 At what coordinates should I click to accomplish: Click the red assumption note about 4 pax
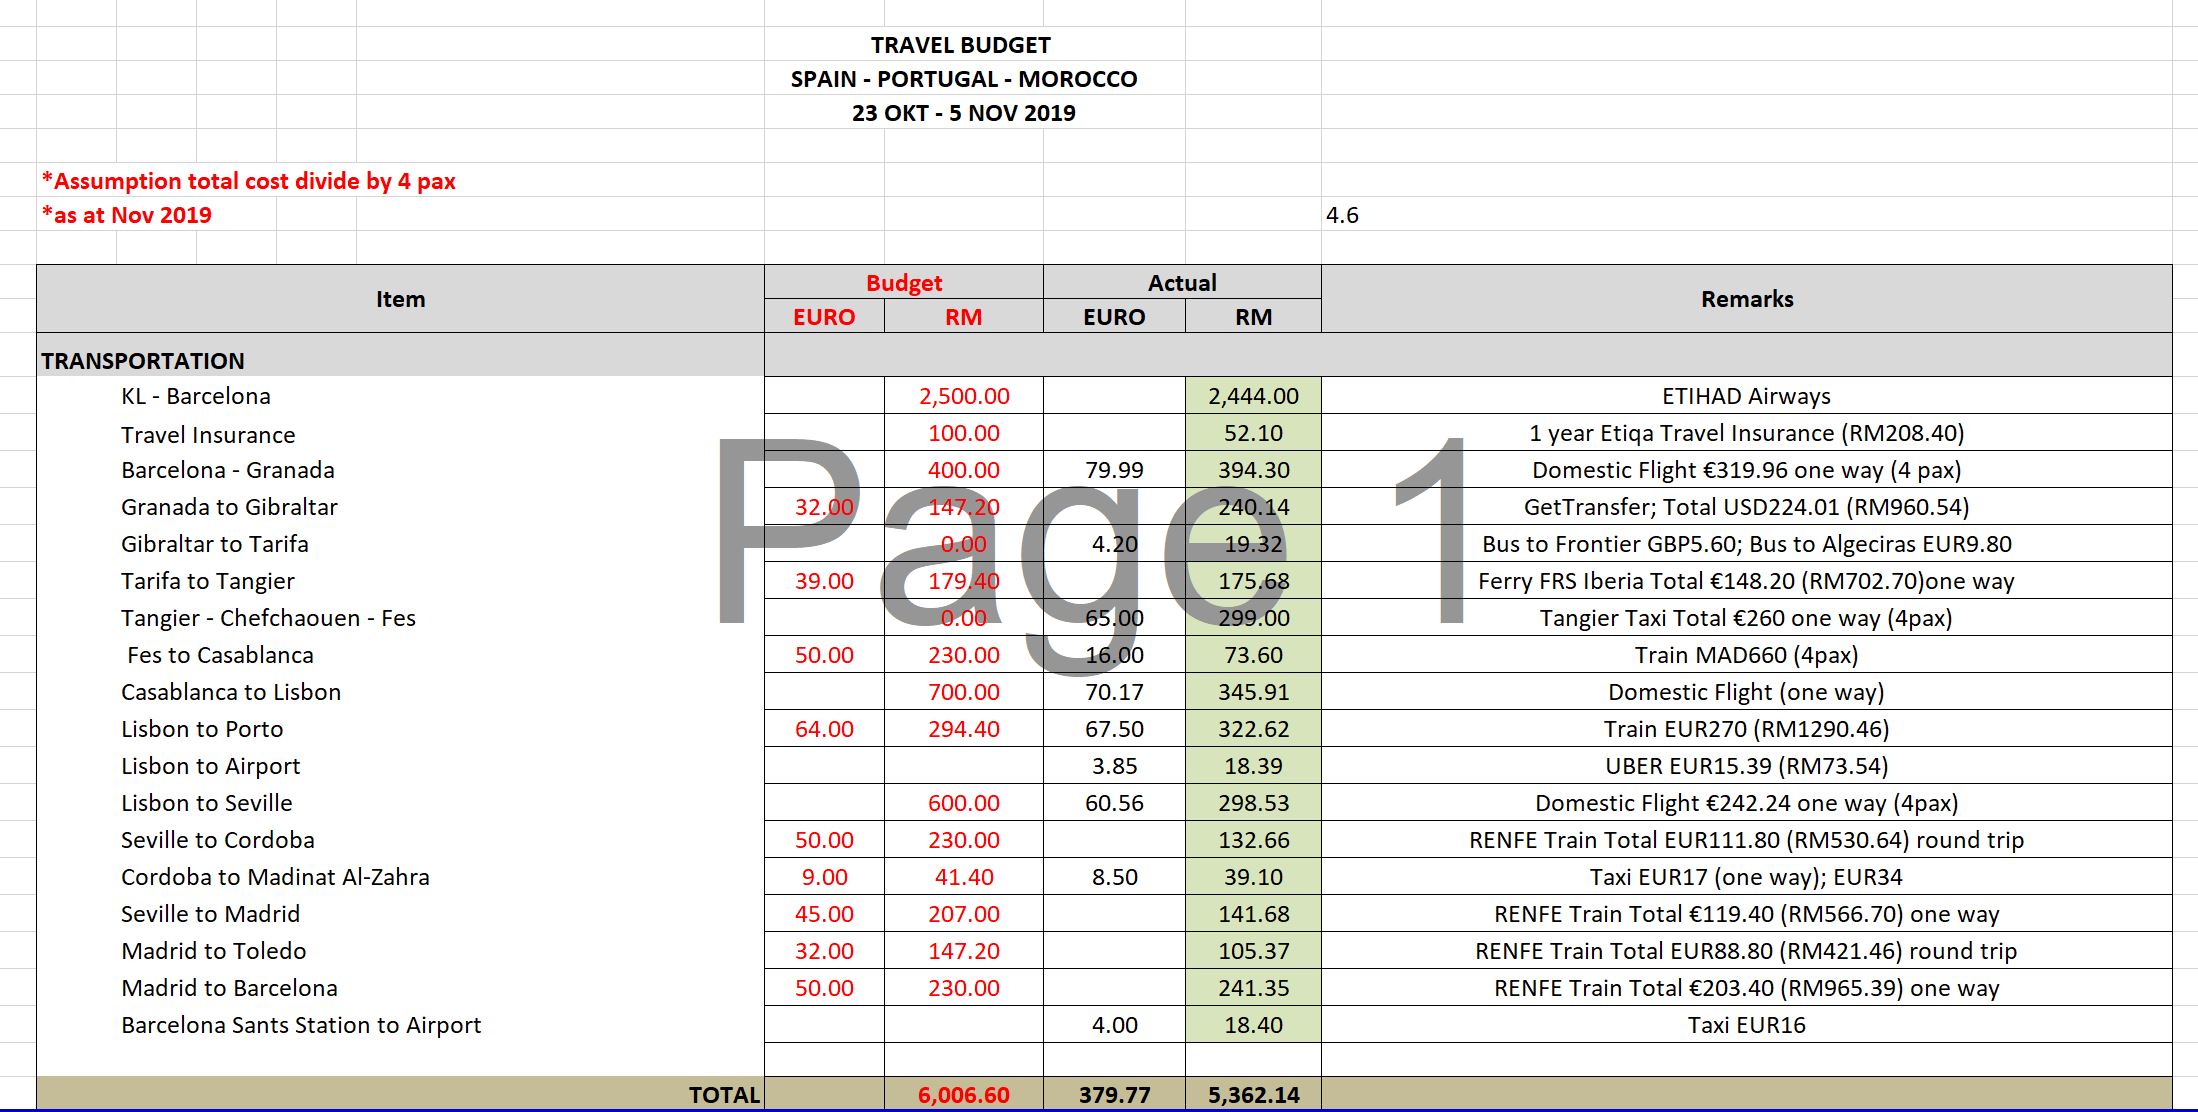[249, 181]
